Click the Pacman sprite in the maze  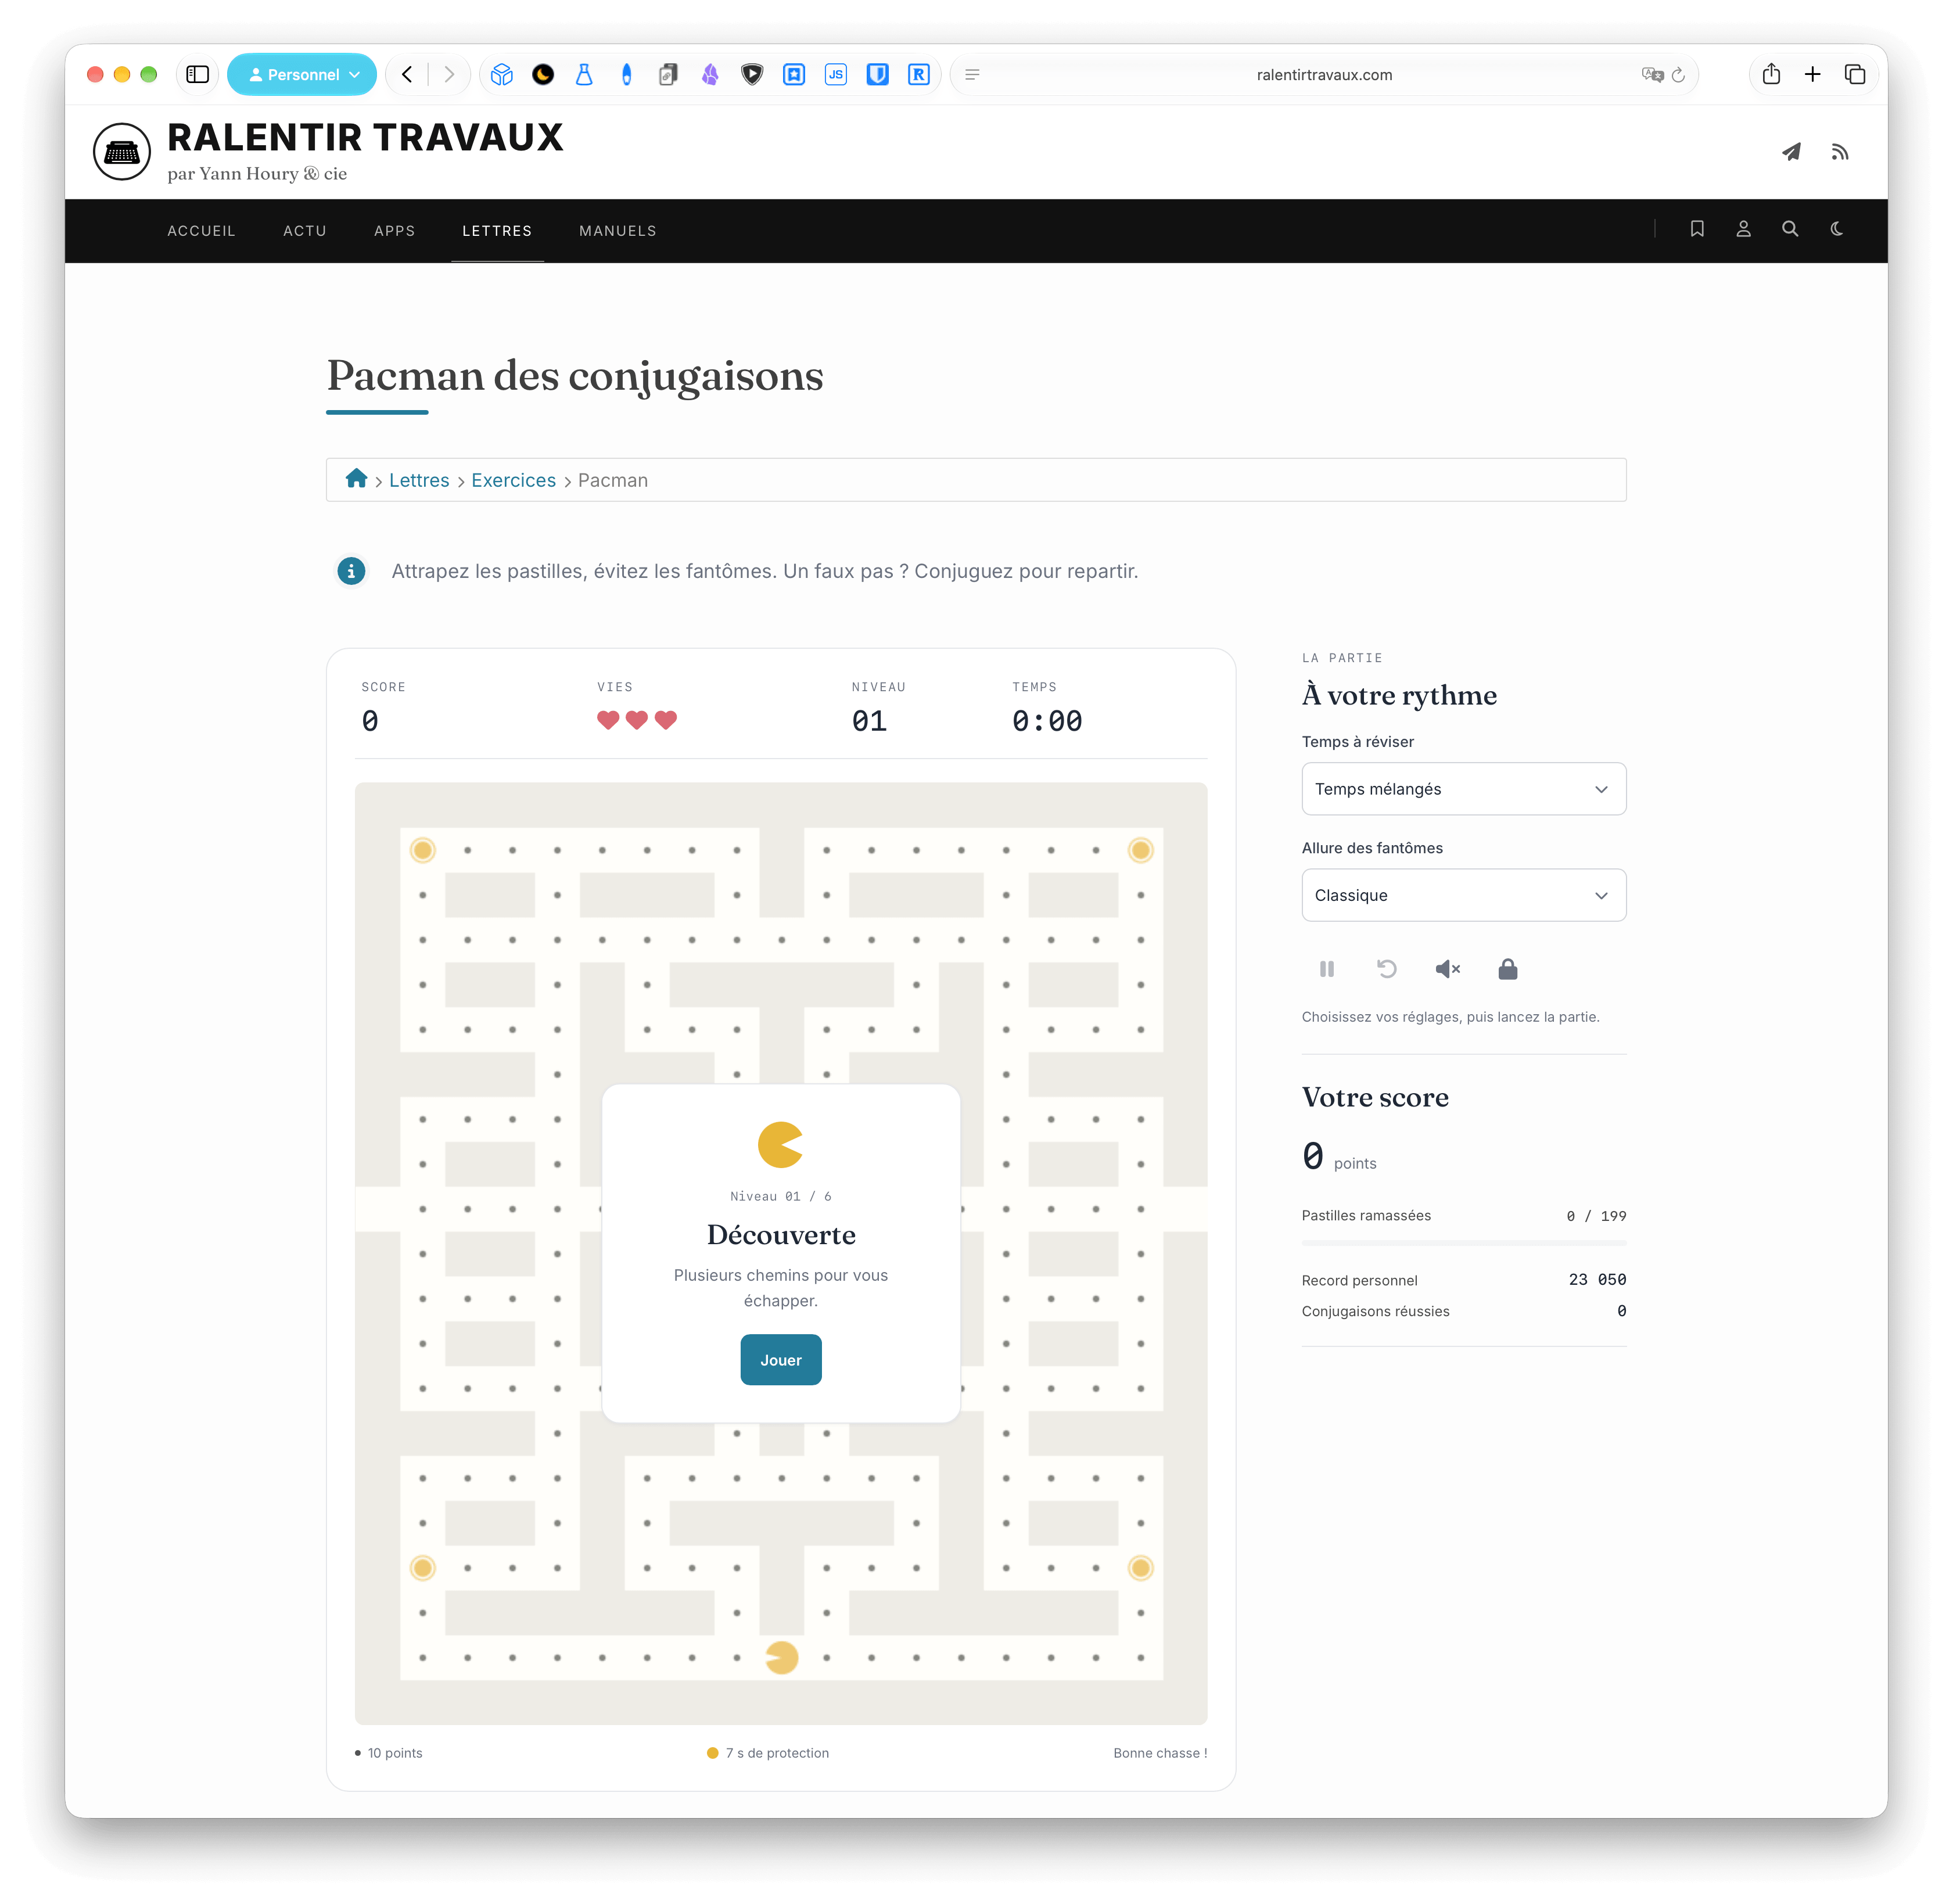click(x=781, y=1657)
